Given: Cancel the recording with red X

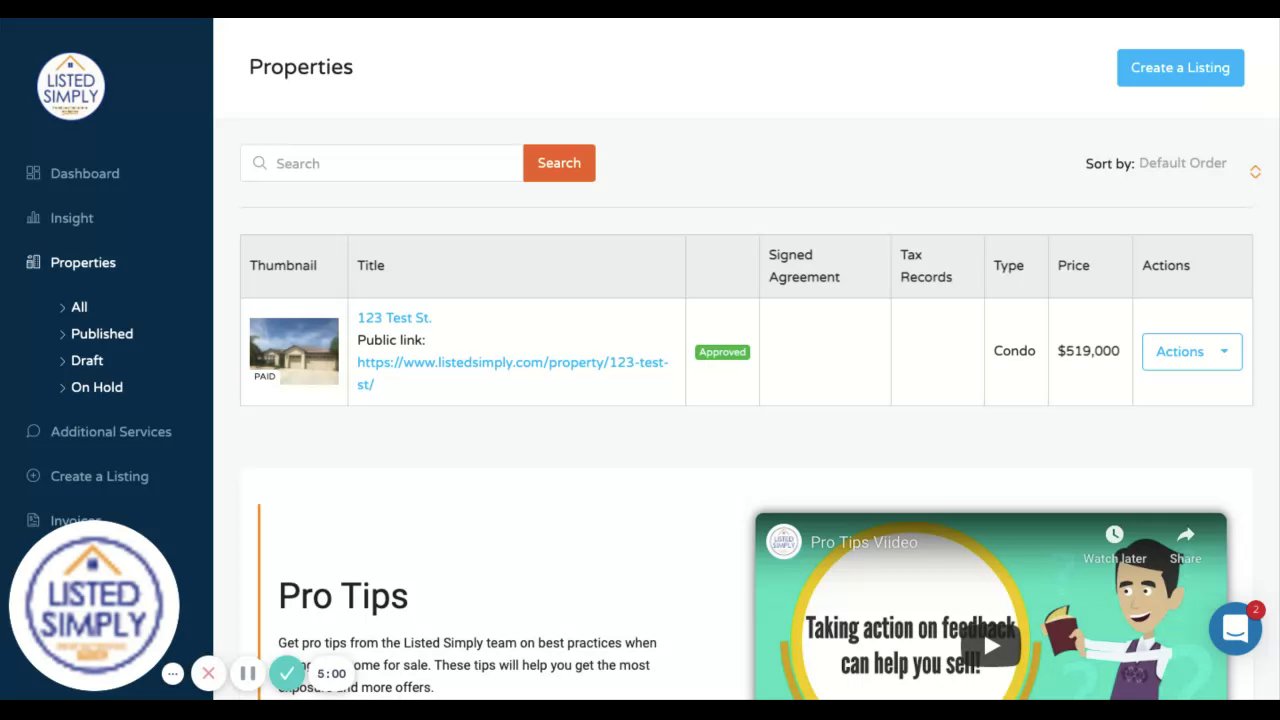Looking at the screenshot, I should pos(208,673).
